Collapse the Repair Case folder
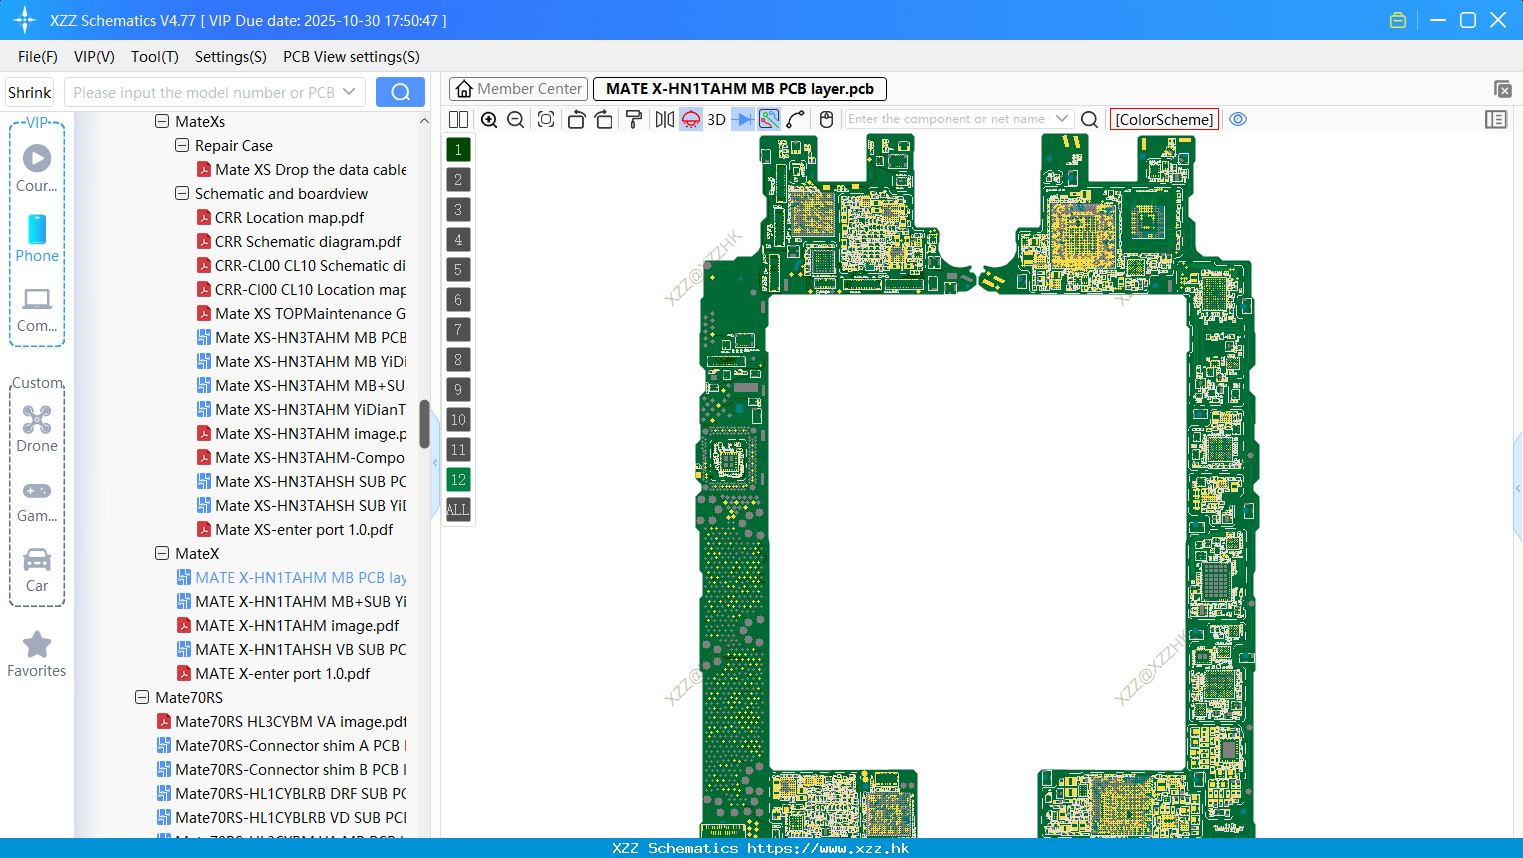Screen dimensions: 1523x858 point(182,145)
